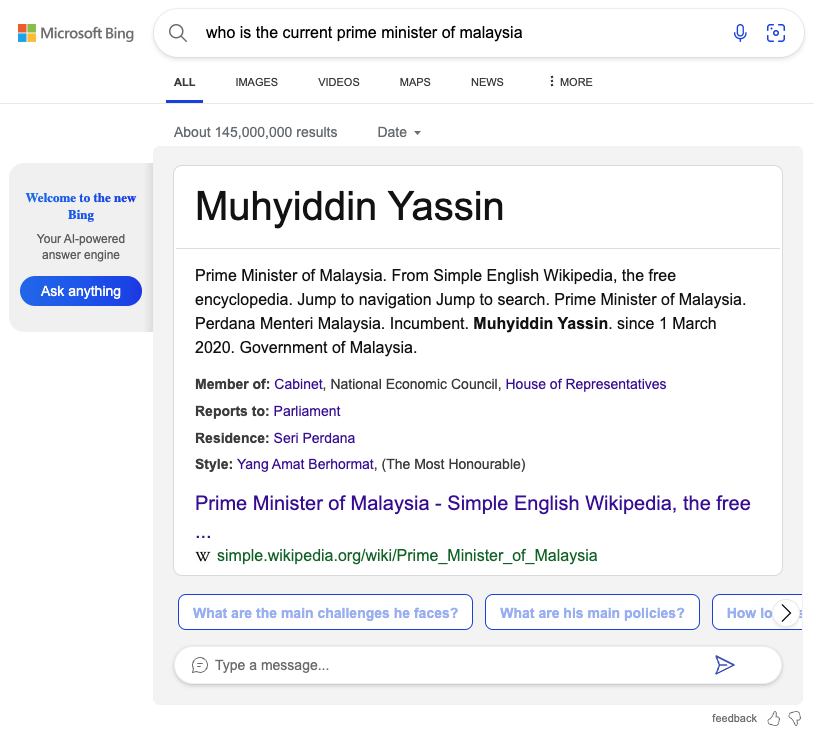The width and height of the screenshot is (814, 739).
Task: Click the 'National Economic Council' text
Action: pos(414,384)
